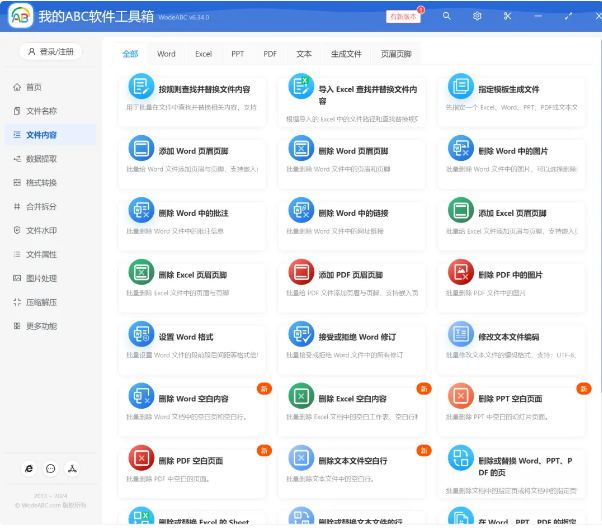Click the scissors tool icon in title bar
This screenshot has width=602, height=528.
(x=507, y=16)
